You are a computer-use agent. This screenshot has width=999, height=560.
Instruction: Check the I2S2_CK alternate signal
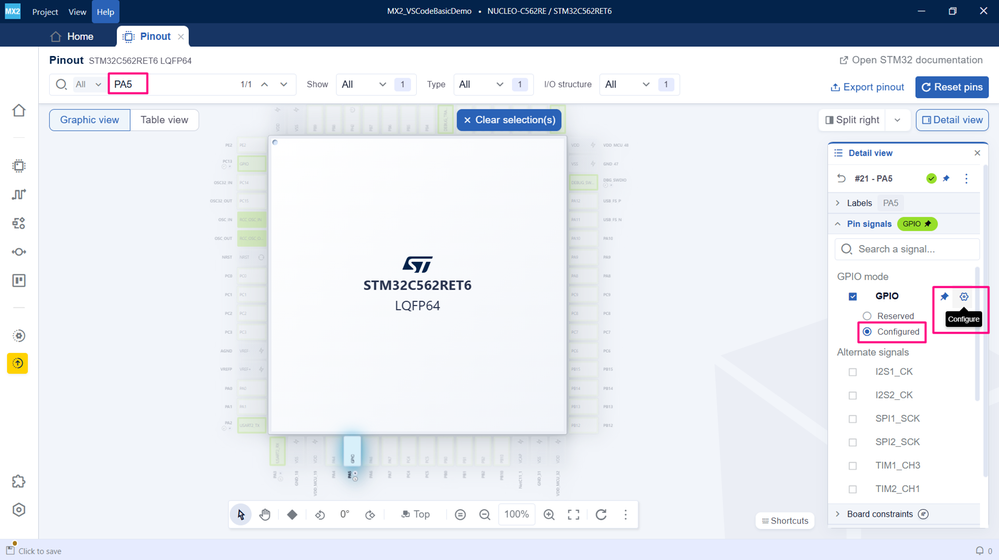[853, 396]
